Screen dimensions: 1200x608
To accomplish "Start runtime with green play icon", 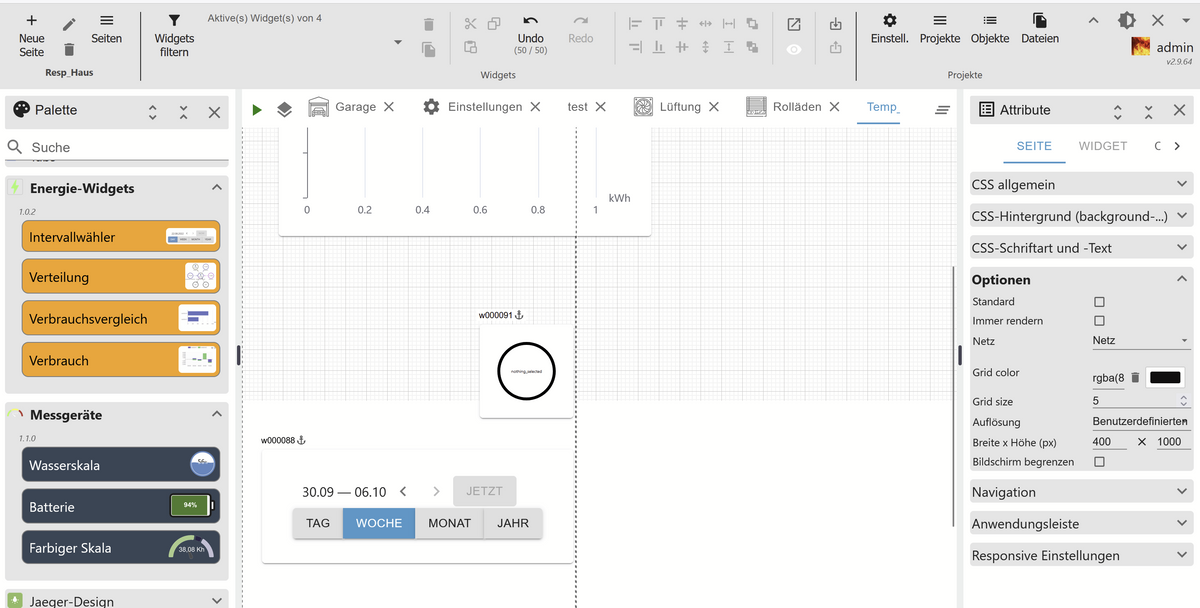I will point(257,109).
